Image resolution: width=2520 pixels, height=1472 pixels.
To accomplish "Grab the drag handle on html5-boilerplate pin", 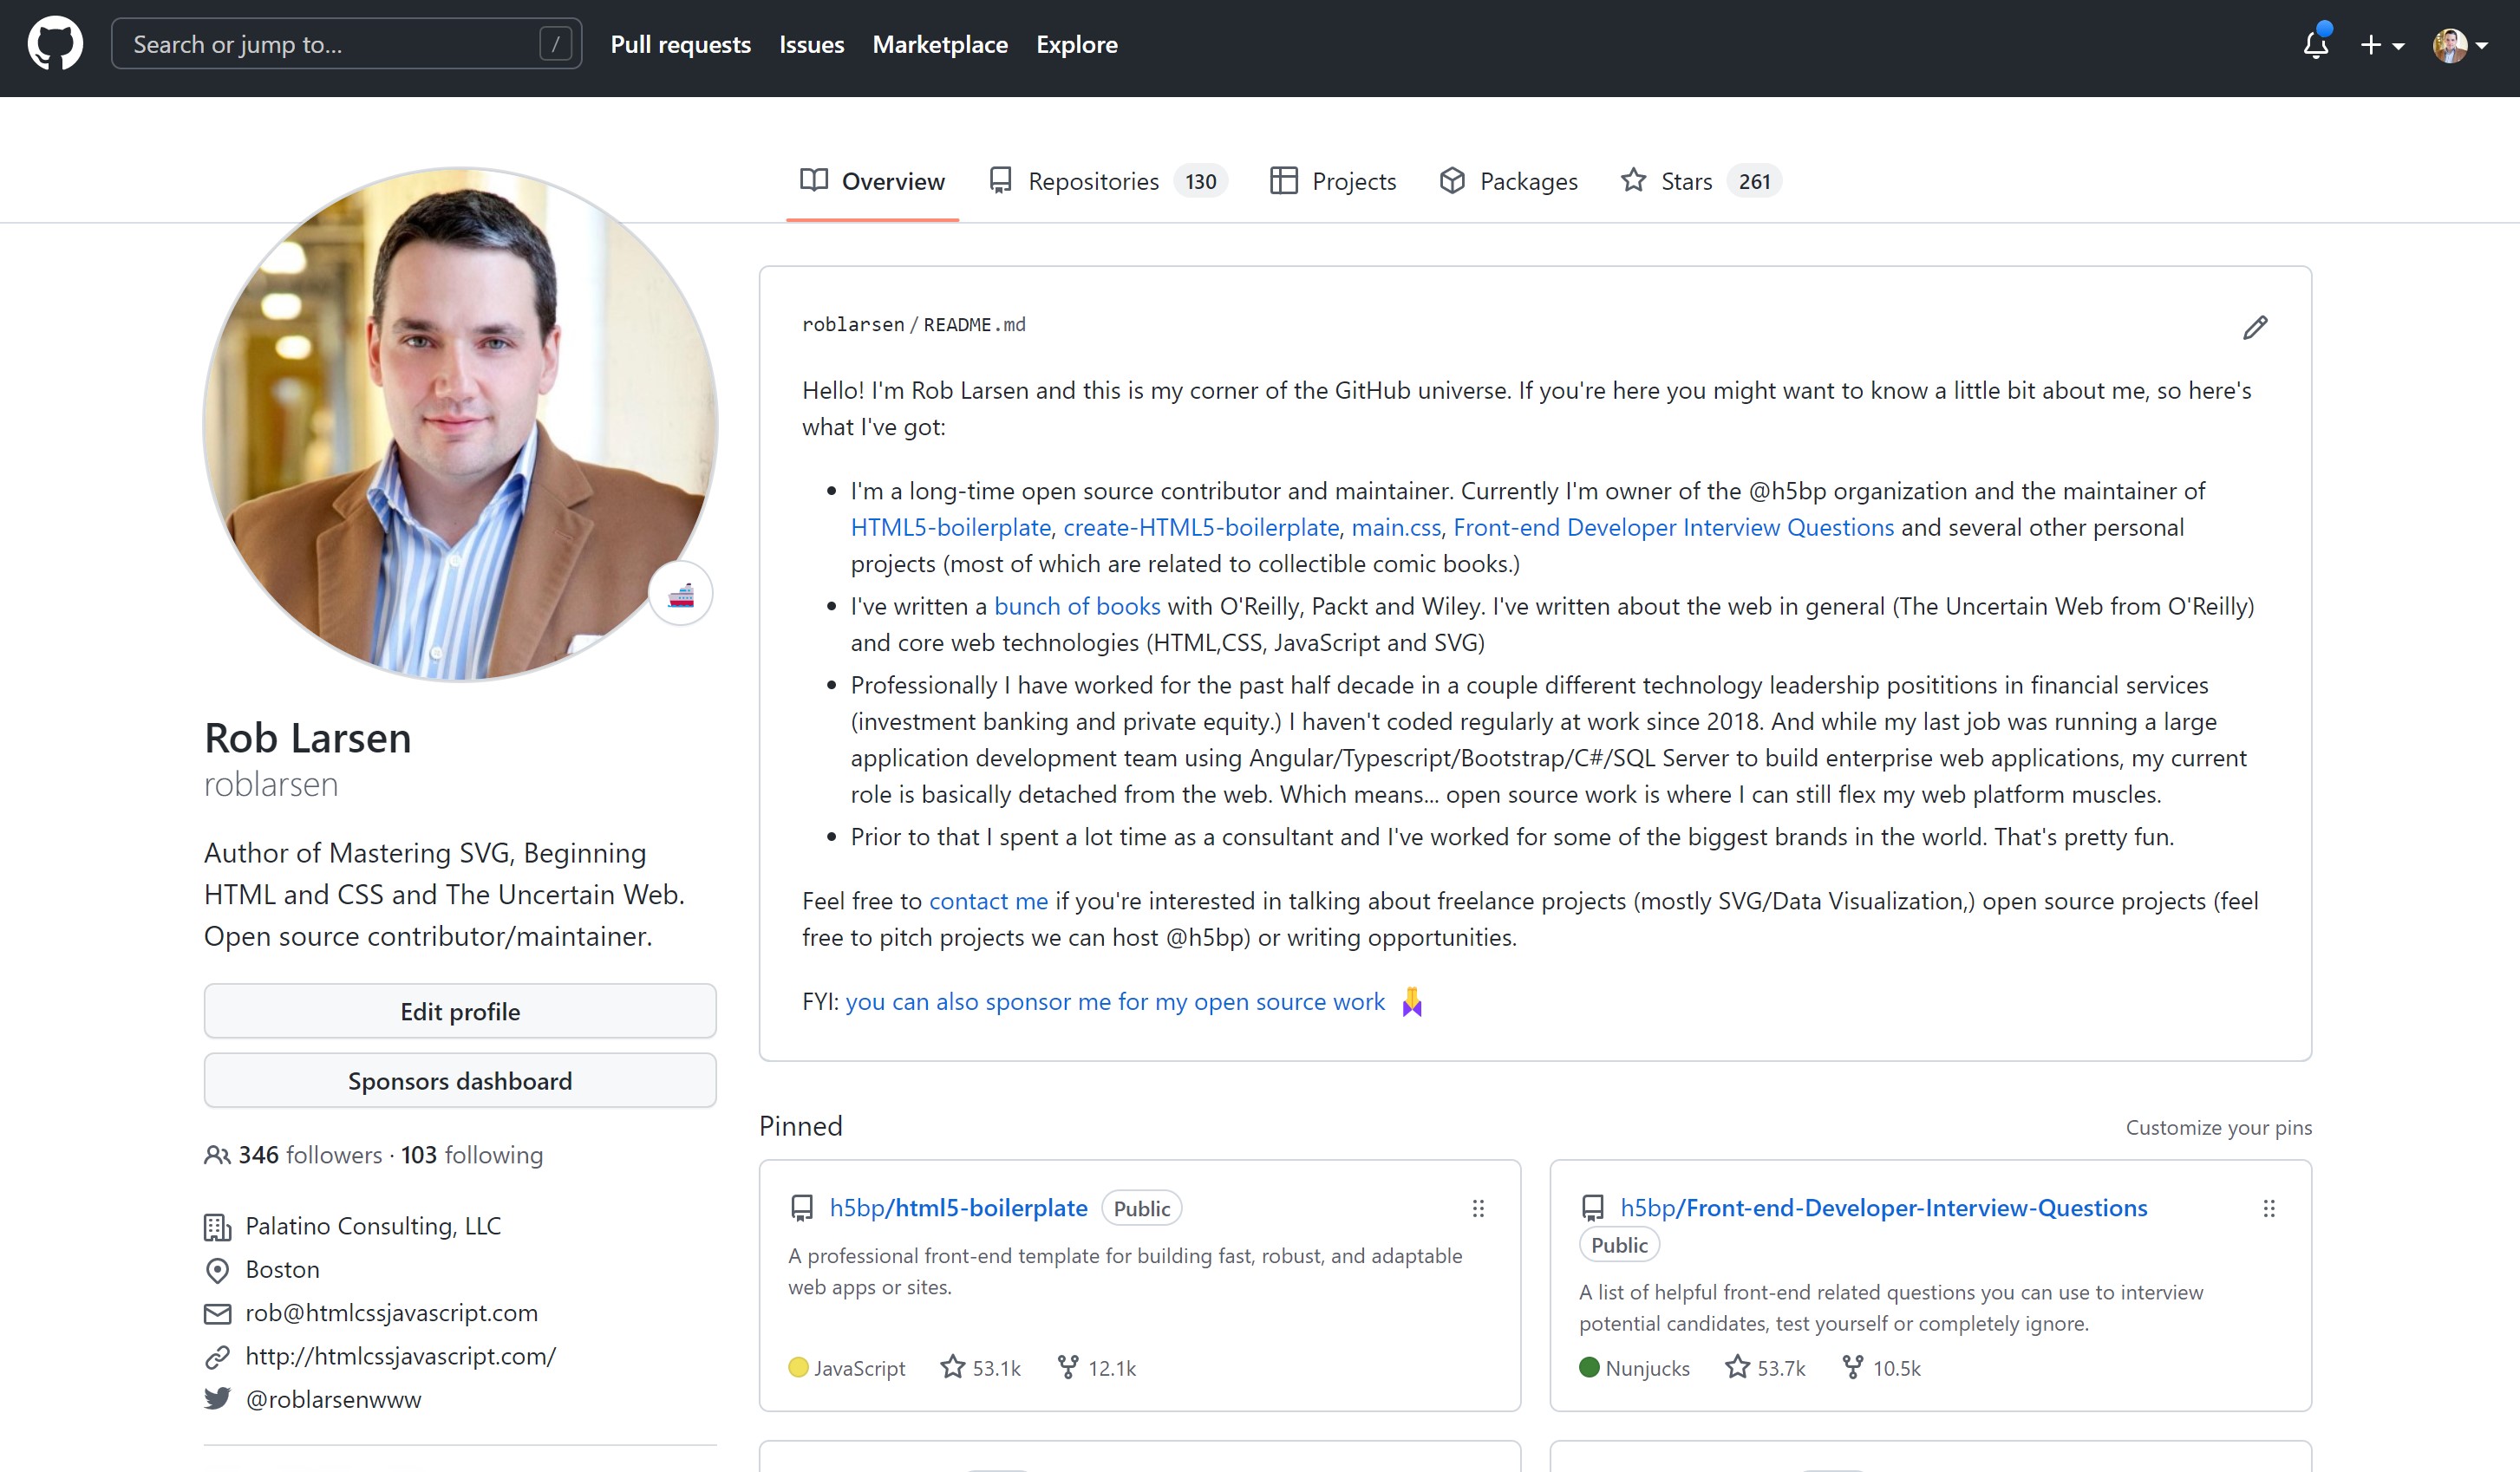I will coord(1478,1209).
